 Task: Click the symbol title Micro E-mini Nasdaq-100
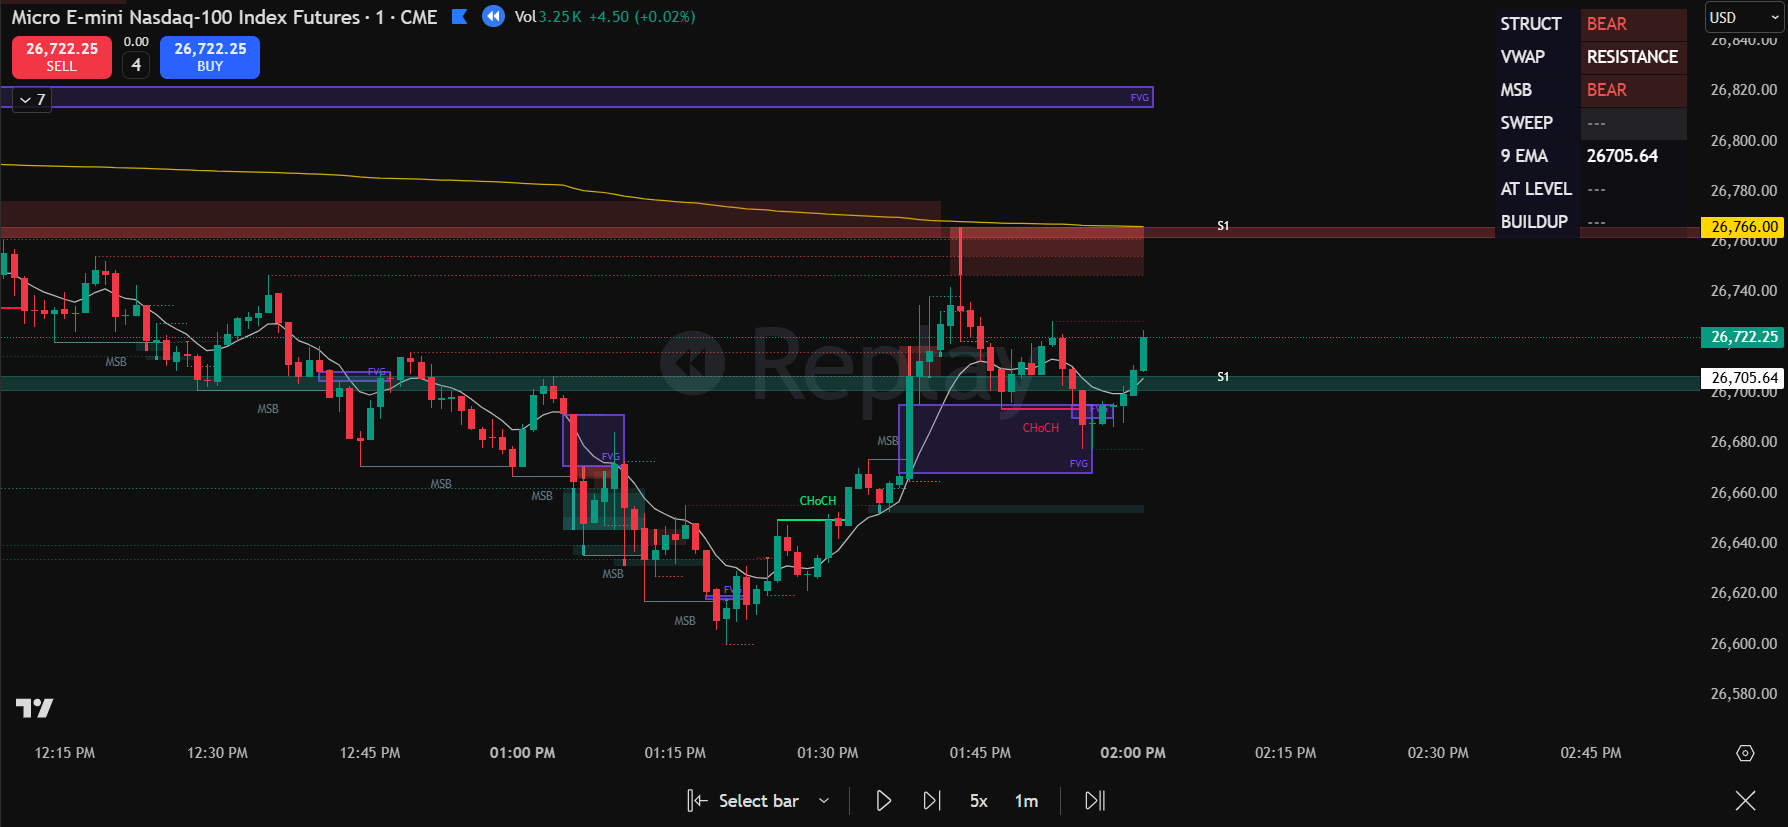[185, 17]
